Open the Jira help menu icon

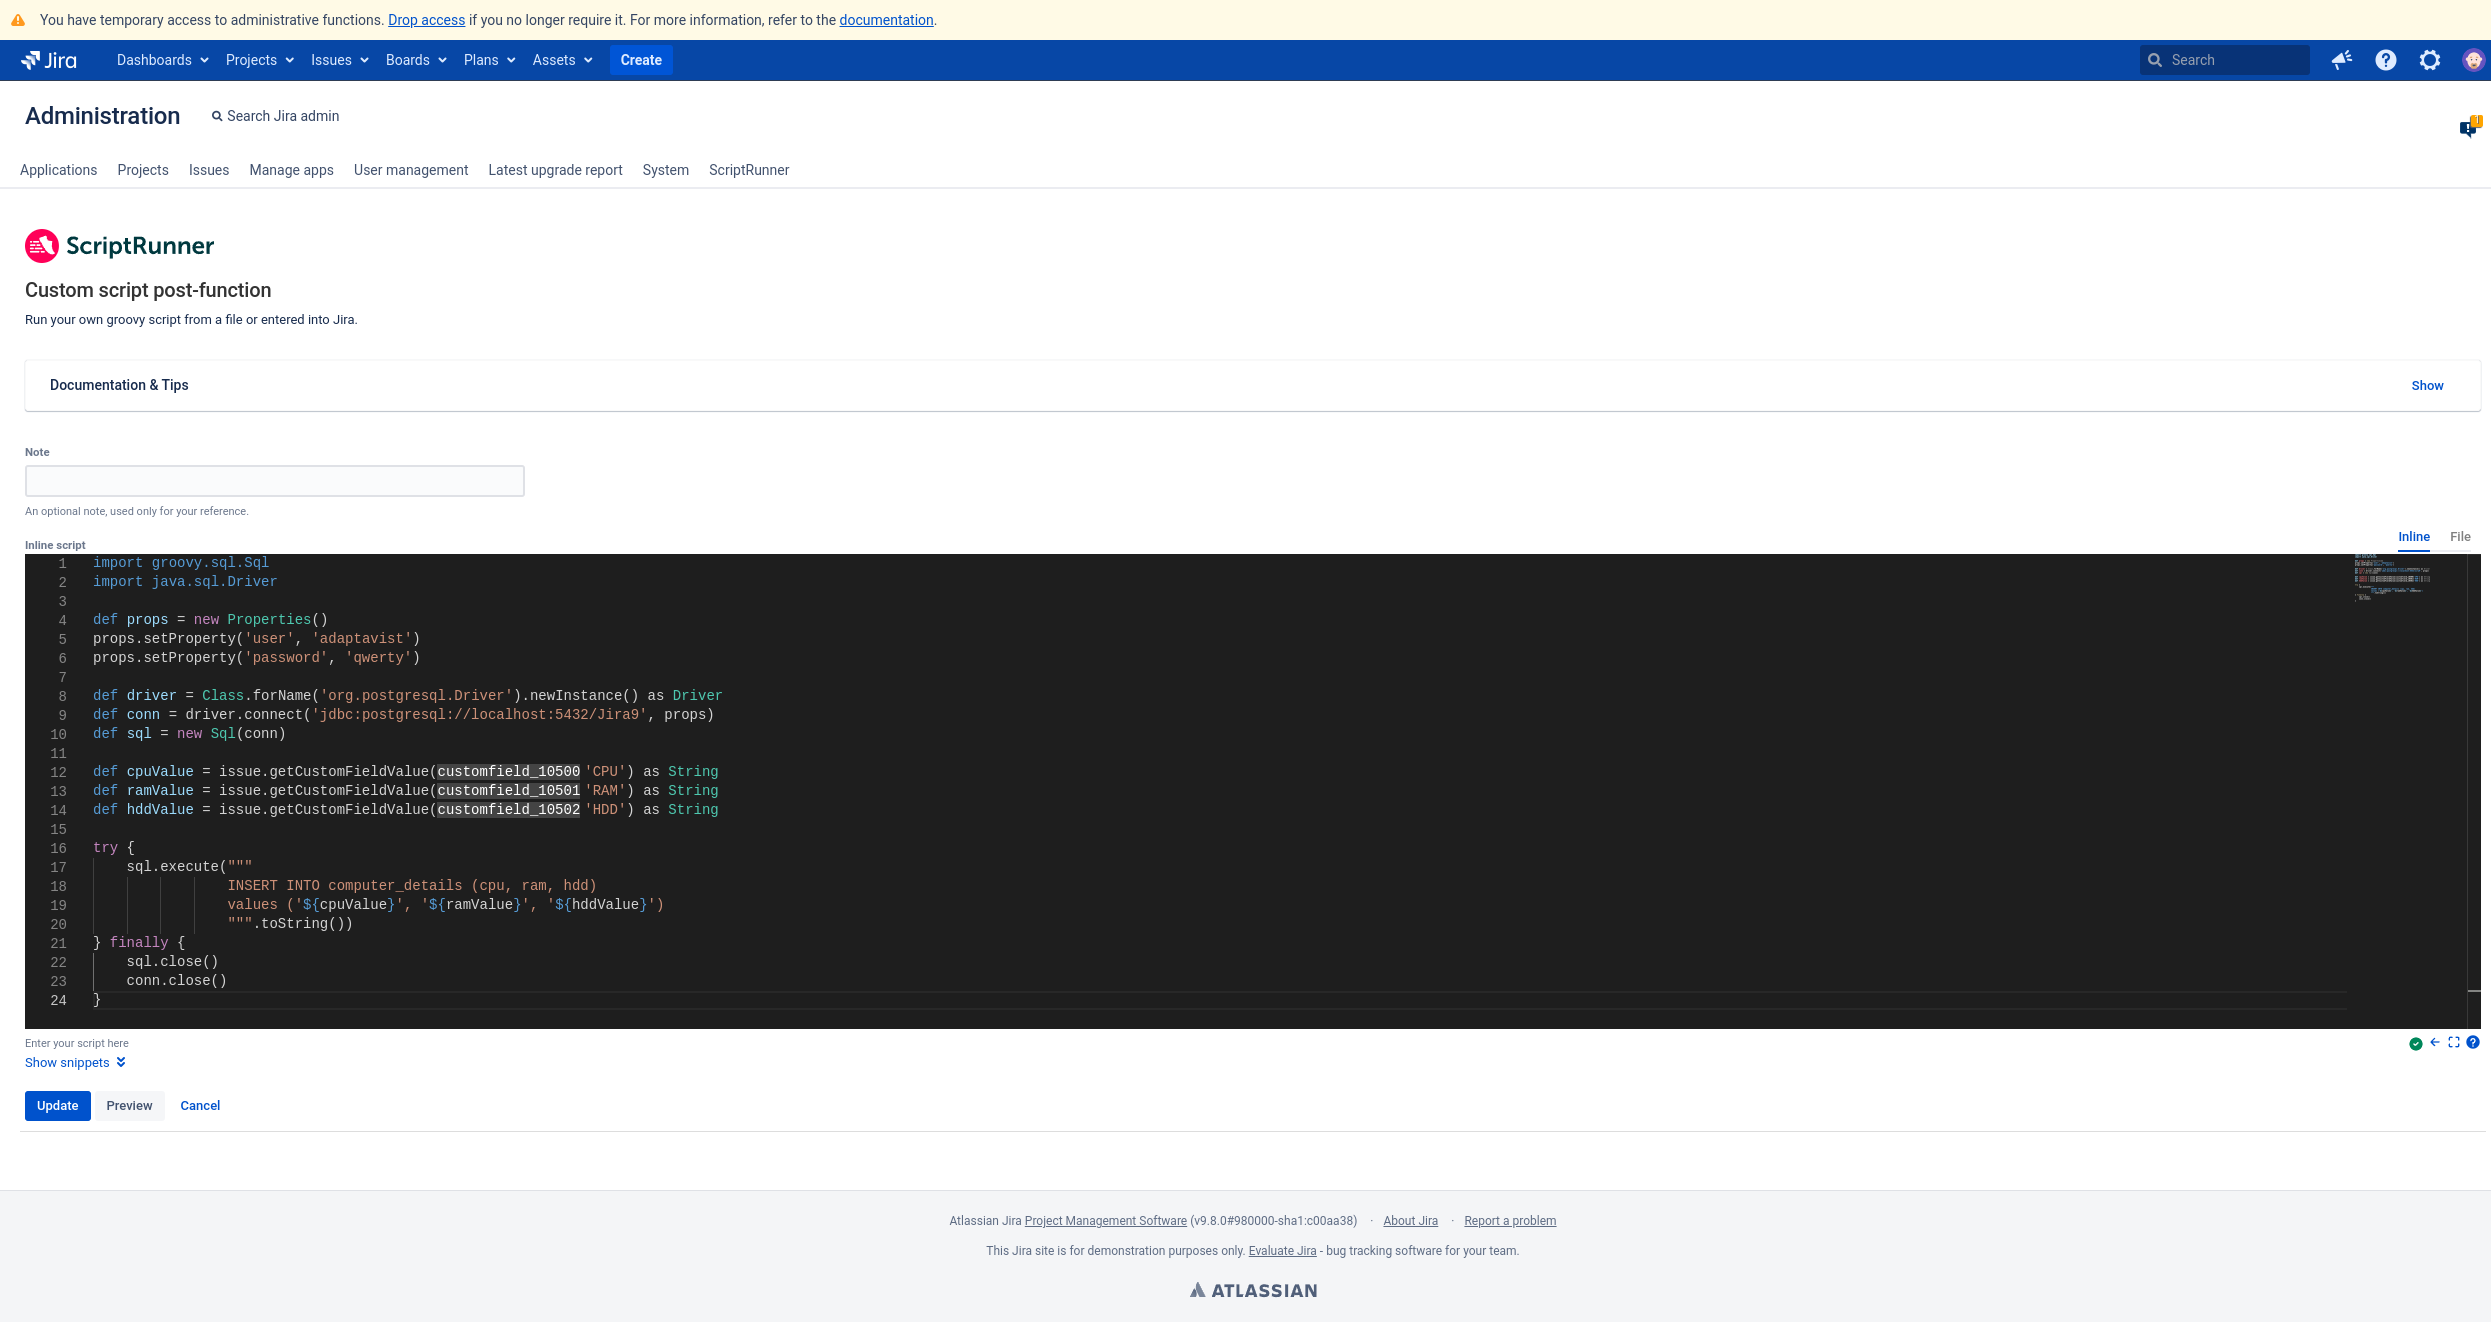click(2386, 60)
